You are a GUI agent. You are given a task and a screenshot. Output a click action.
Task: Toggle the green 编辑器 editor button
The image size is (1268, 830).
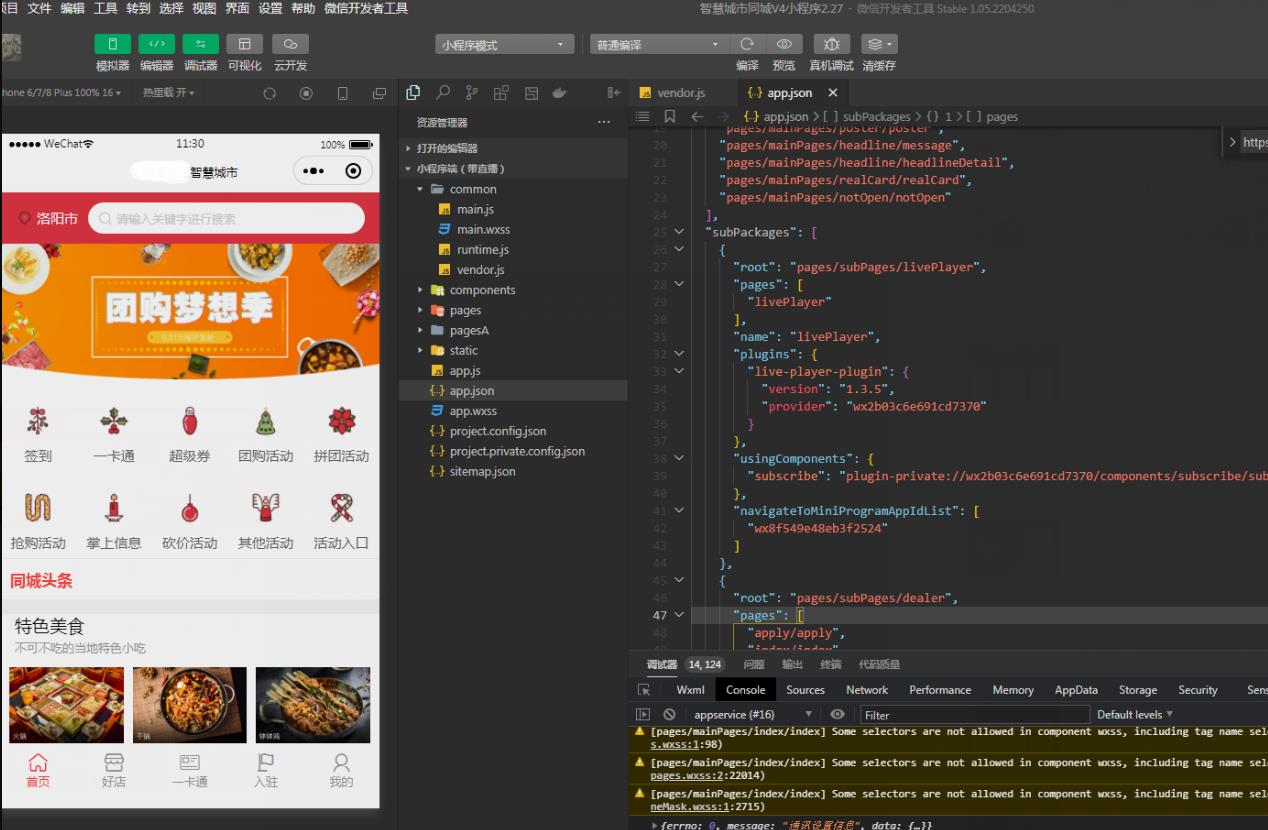coord(156,44)
